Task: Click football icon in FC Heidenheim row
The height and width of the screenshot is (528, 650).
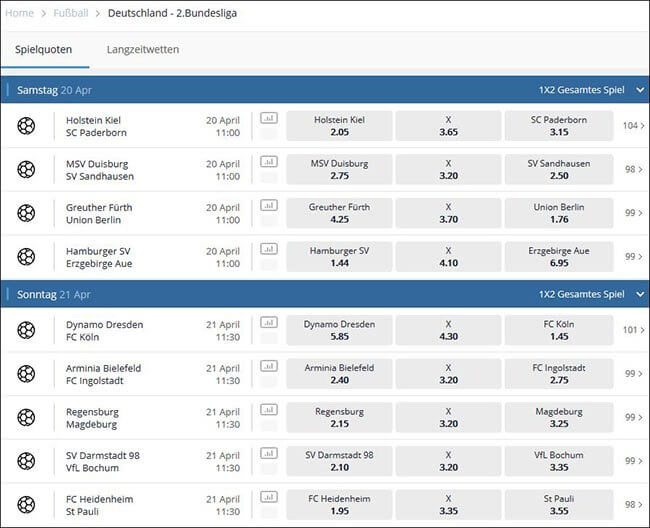Action: [26, 505]
